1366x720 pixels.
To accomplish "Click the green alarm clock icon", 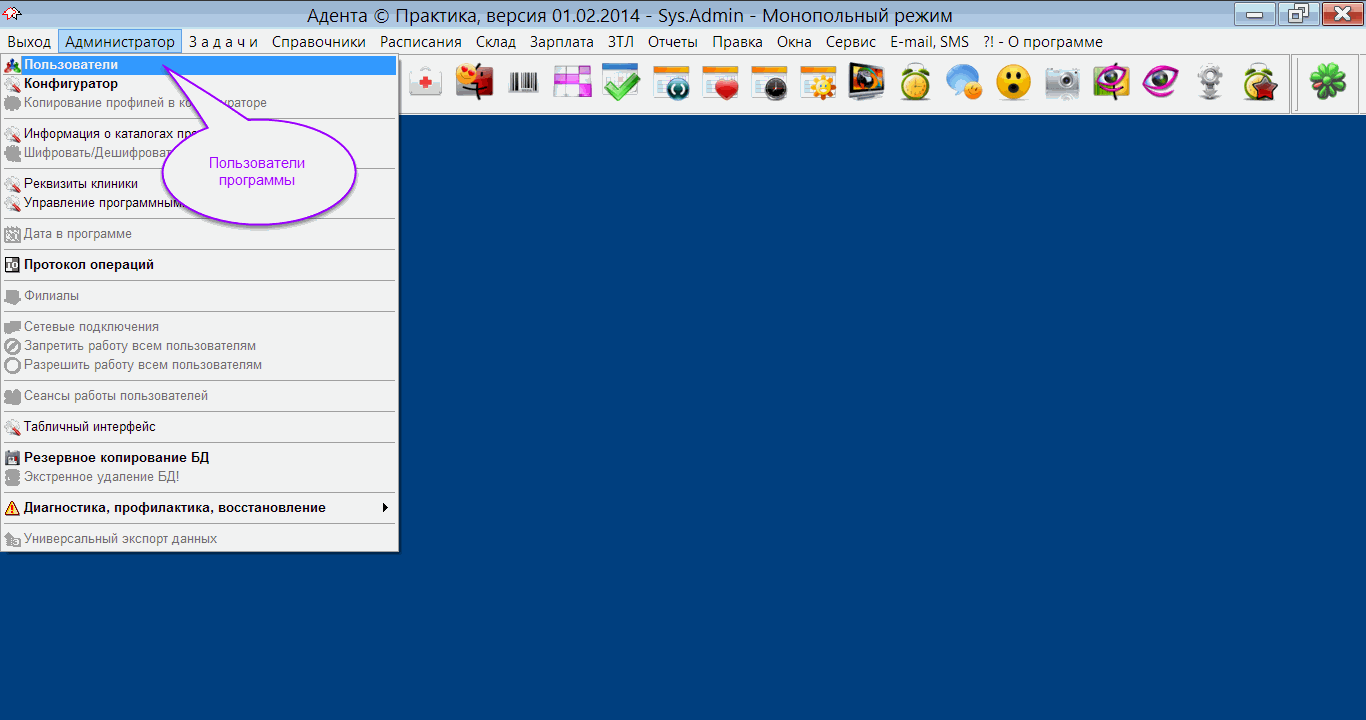I will pyautogui.click(x=915, y=83).
